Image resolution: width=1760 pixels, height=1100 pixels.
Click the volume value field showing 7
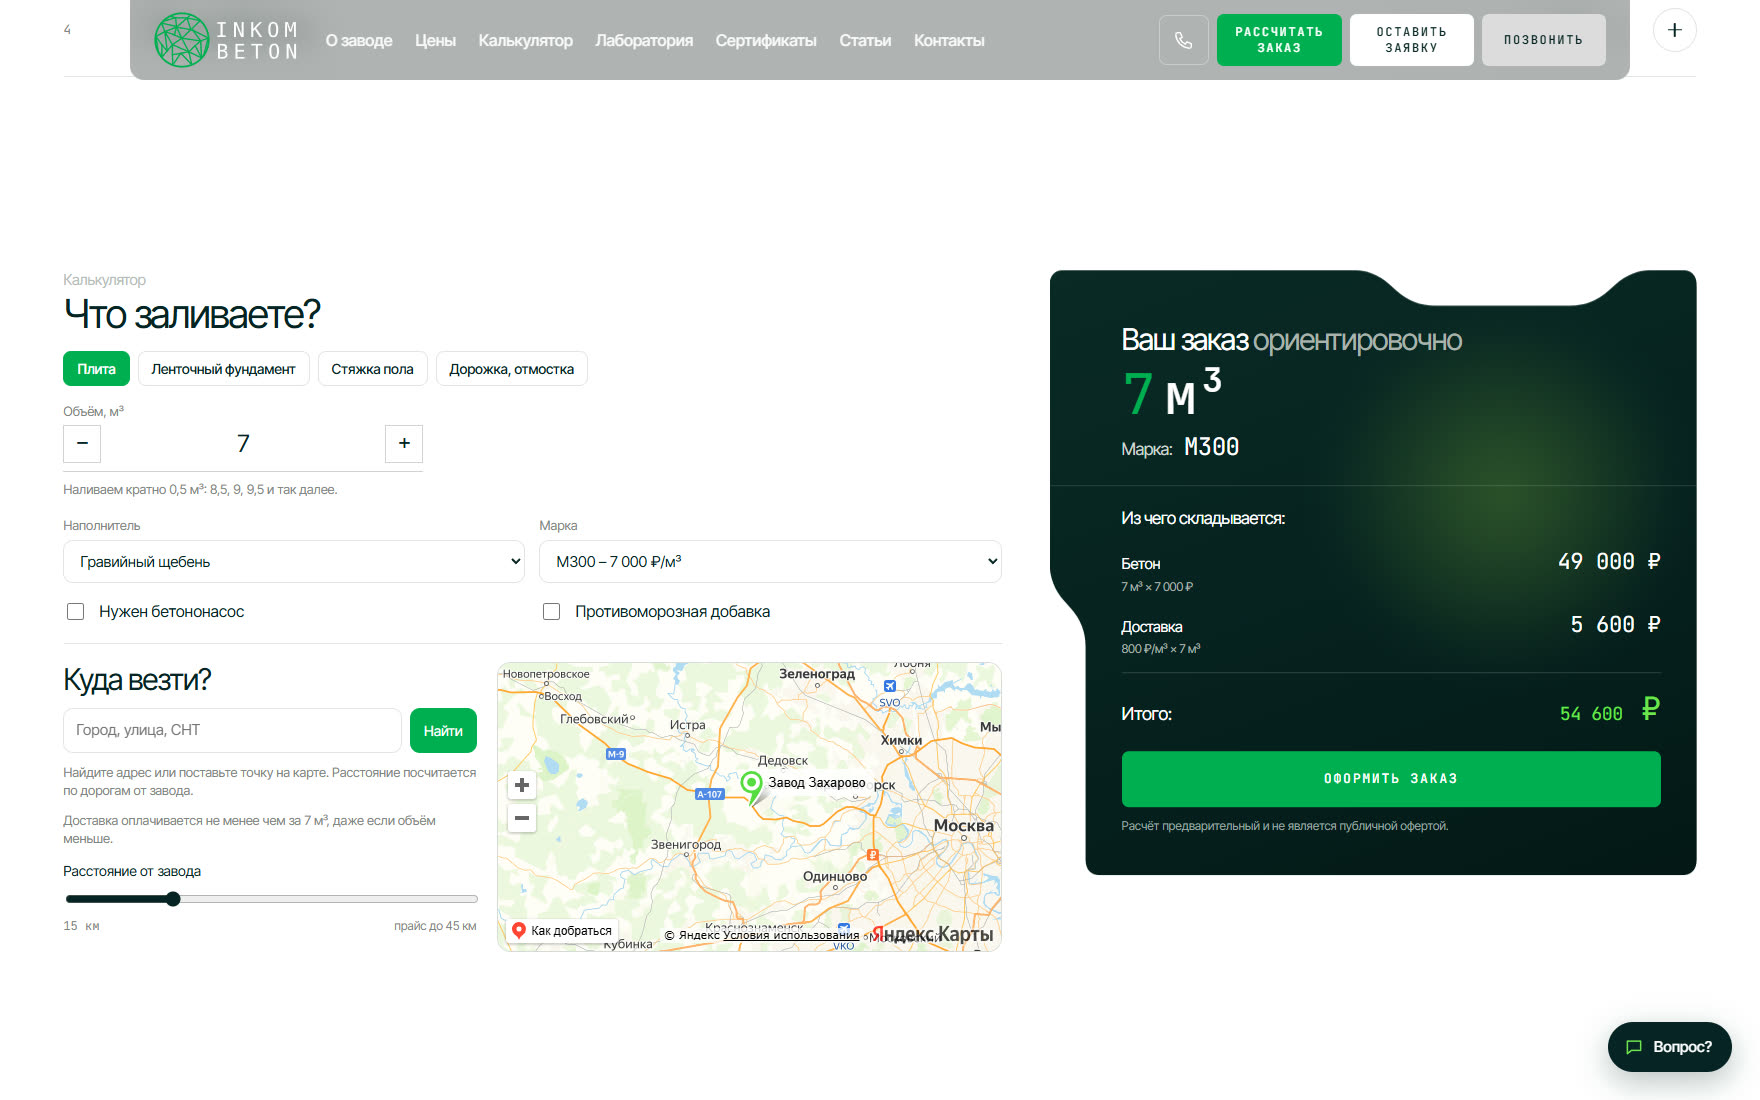click(x=243, y=443)
